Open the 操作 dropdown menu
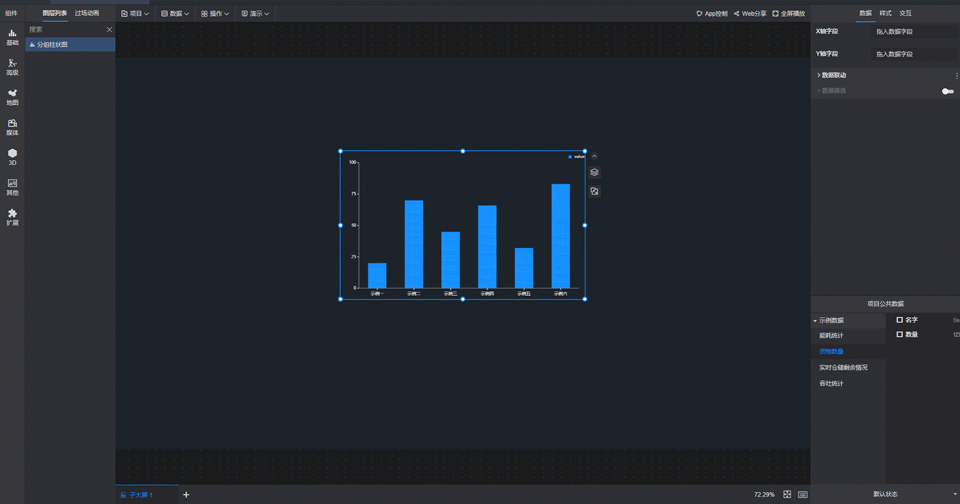Image resolution: width=960 pixels, height=504 pixels. 215,13
